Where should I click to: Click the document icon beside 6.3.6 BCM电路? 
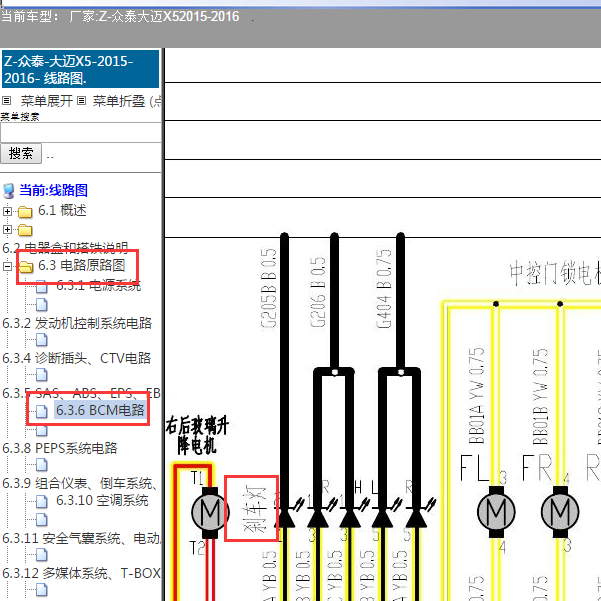pos(42,412)
